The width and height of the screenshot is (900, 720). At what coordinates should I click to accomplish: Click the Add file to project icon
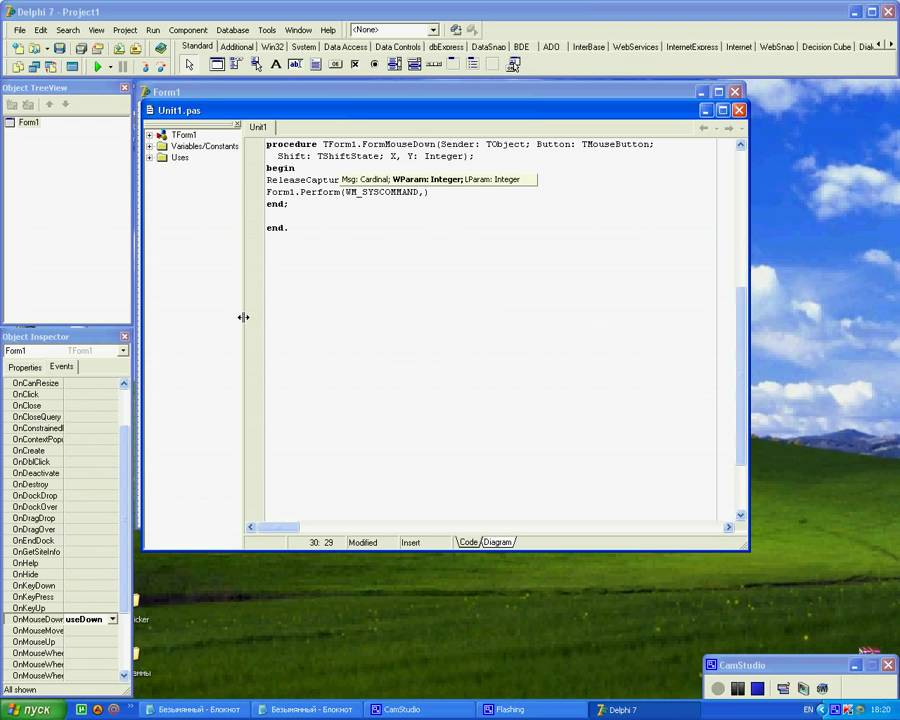[x=119, y=49]
